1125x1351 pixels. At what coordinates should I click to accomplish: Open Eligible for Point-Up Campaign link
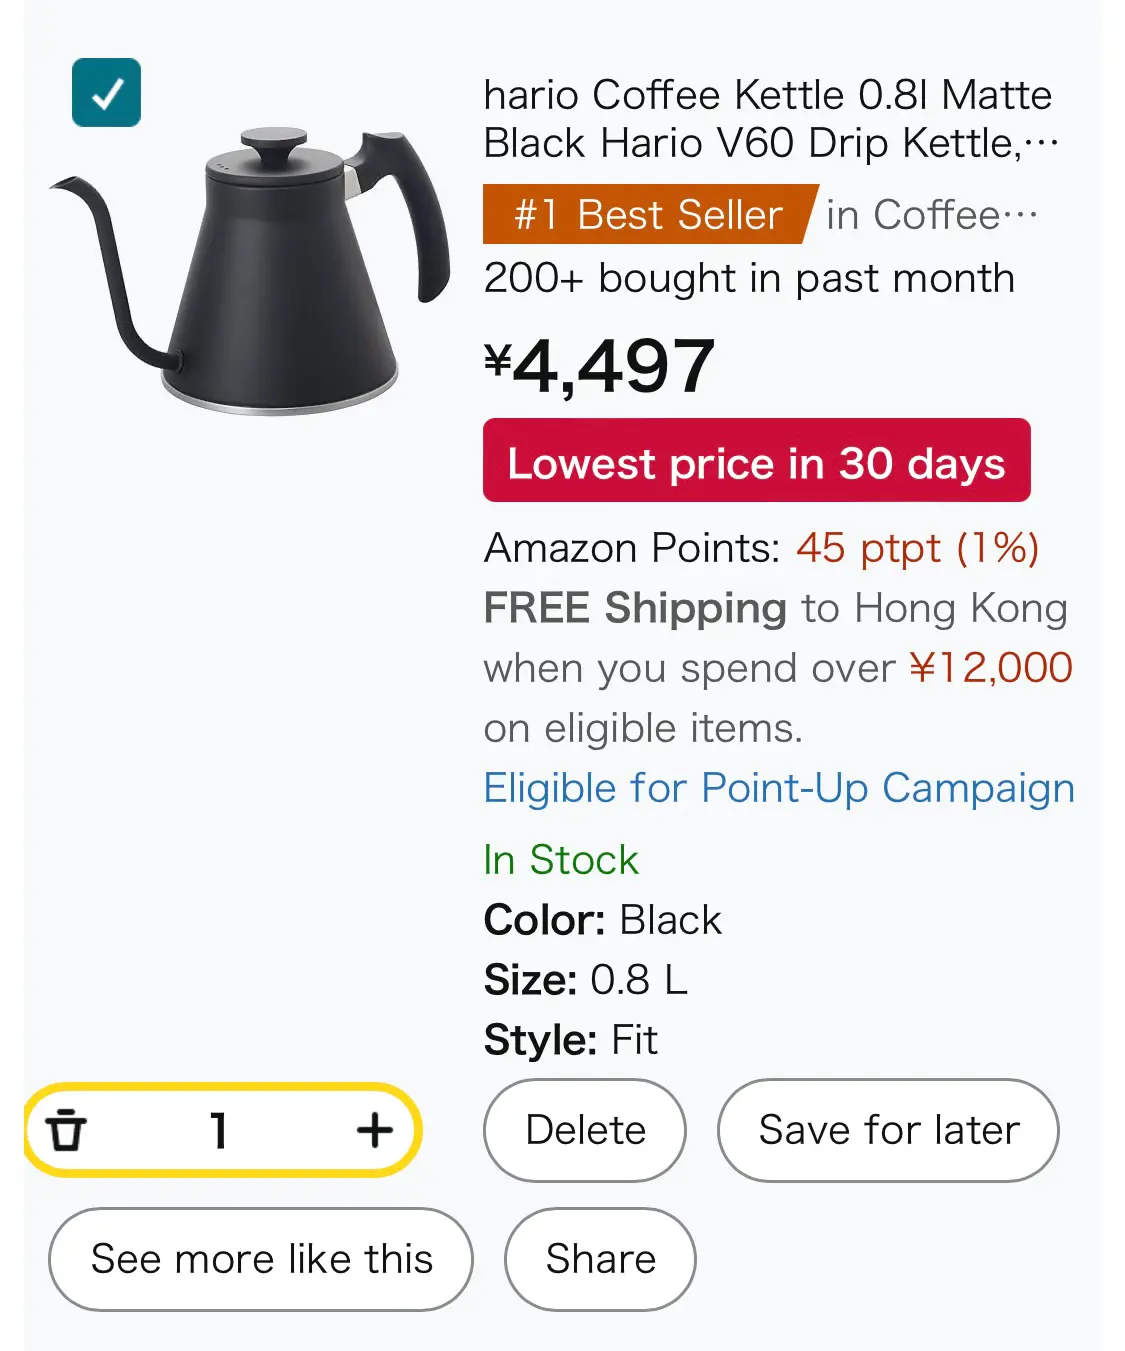pyautogui.click(x=779, y=788)
